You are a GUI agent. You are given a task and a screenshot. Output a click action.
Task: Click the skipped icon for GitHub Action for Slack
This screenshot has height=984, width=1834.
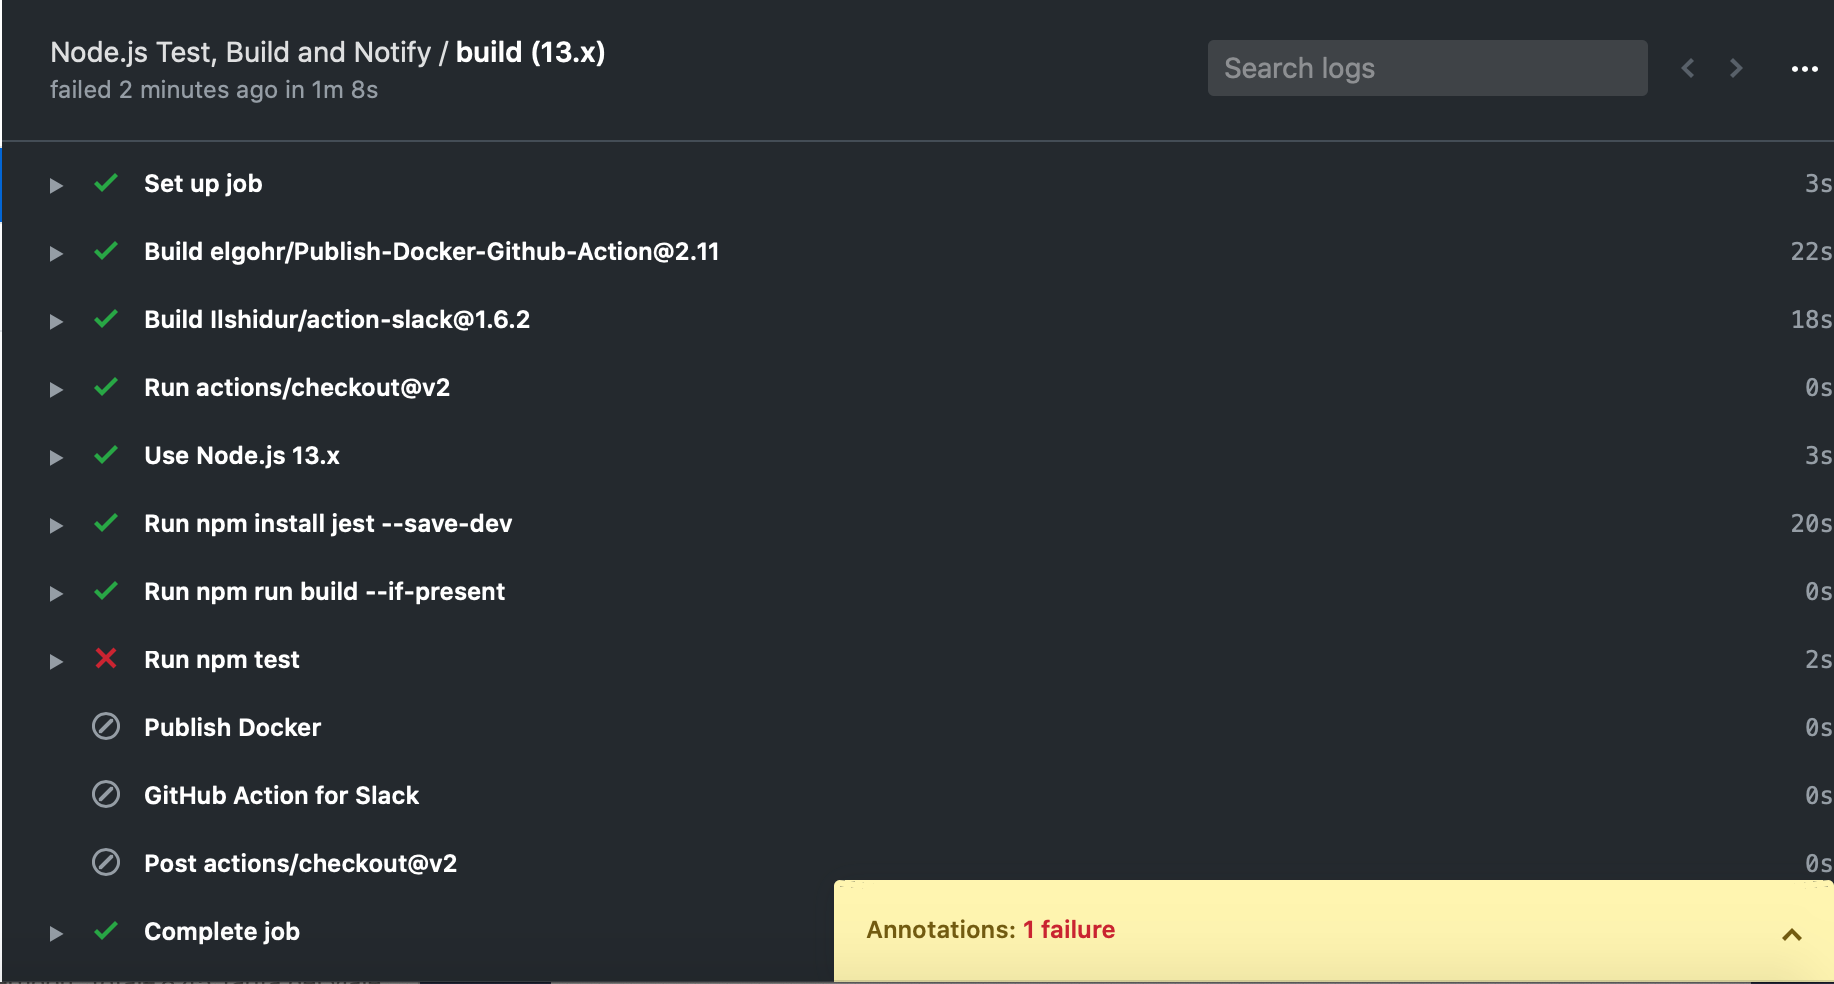click(105, 795)
